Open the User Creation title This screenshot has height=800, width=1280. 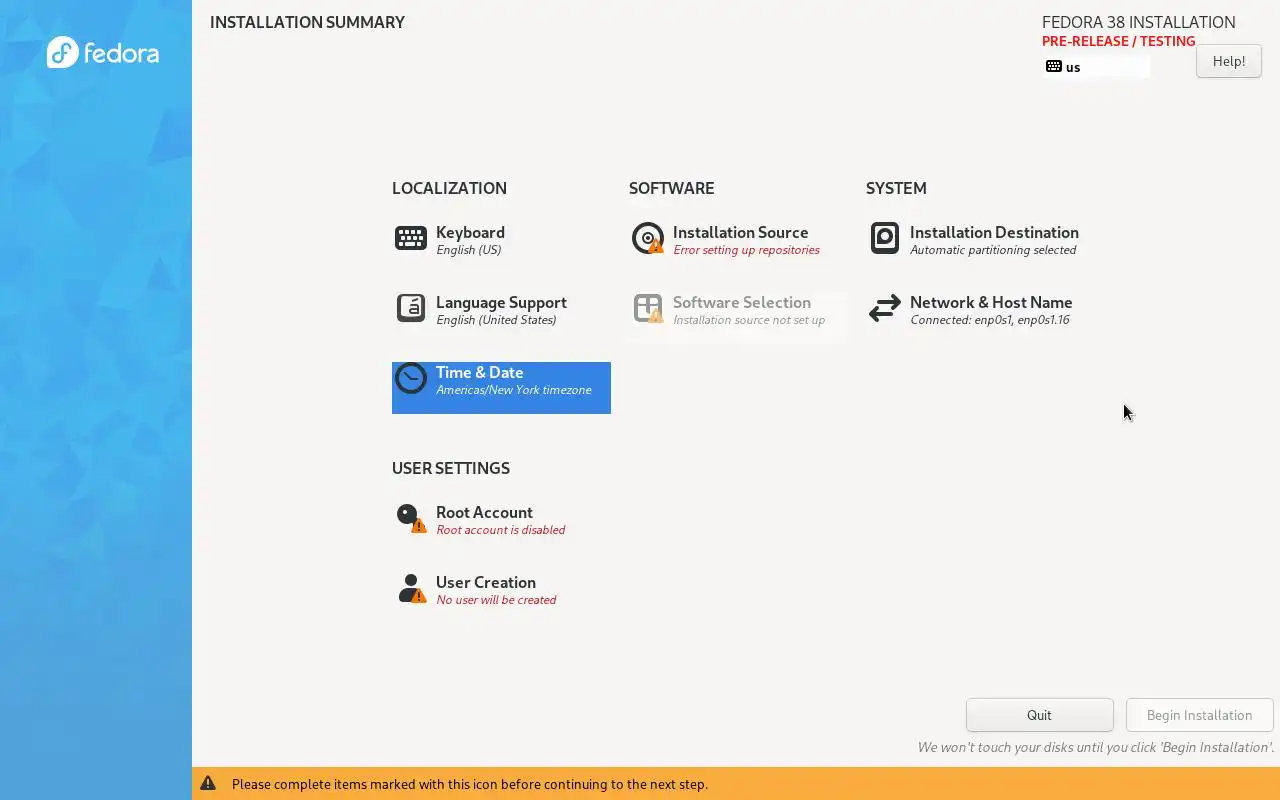click(486, 582)
